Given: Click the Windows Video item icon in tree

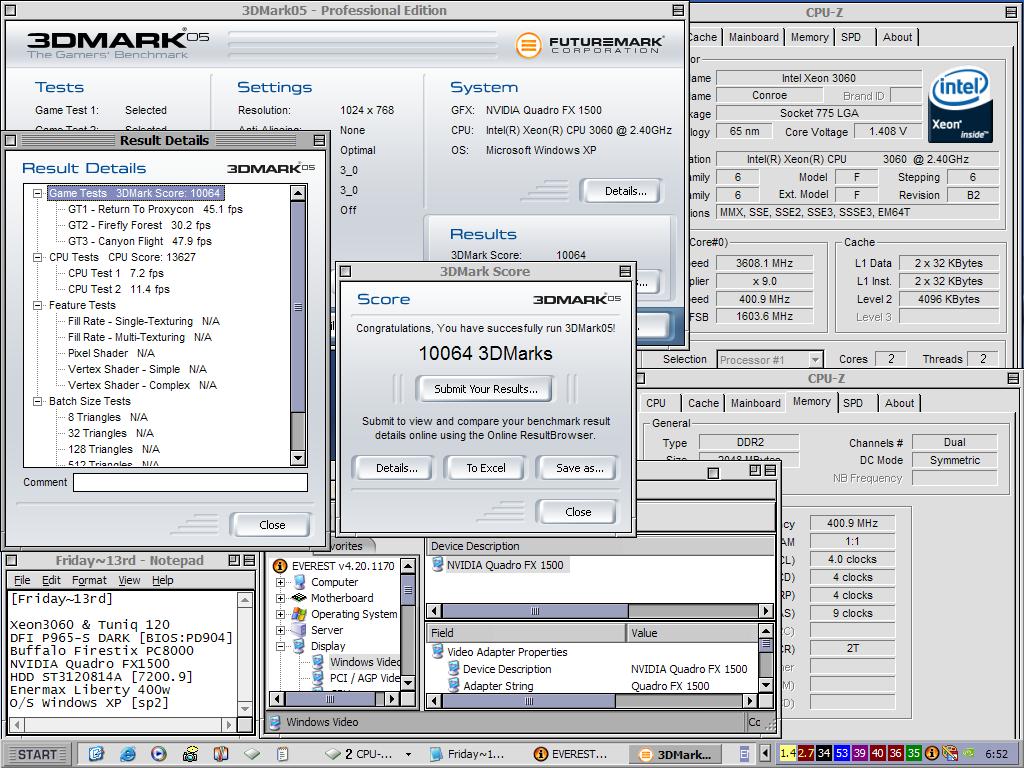Looking at the screenshot, I should click(x=318, y=662).
